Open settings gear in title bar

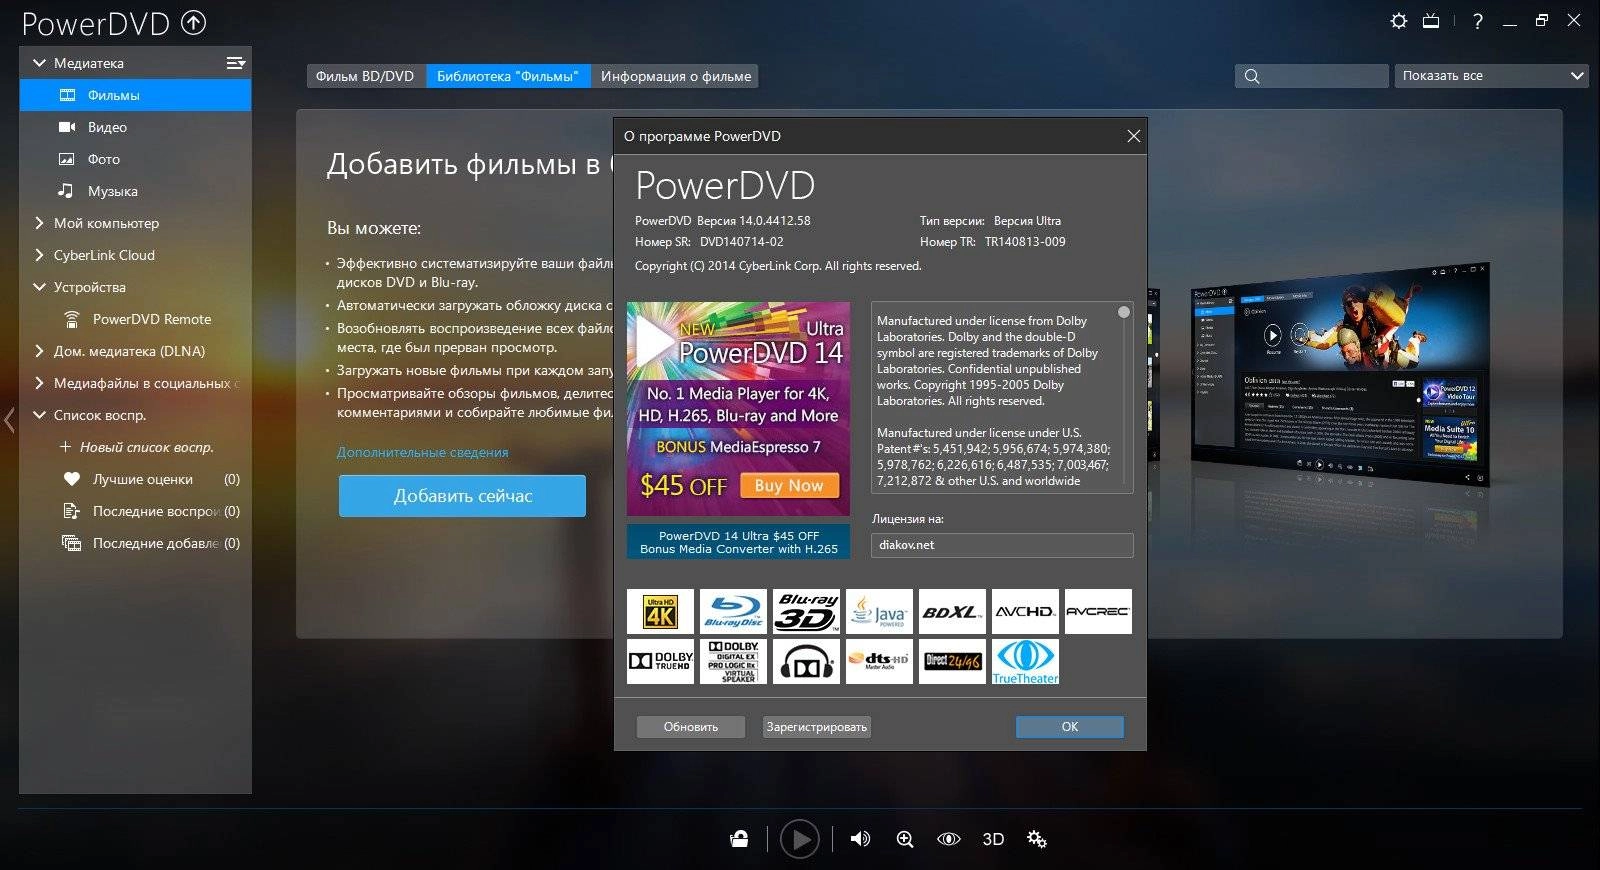(x=1399, y=20)
